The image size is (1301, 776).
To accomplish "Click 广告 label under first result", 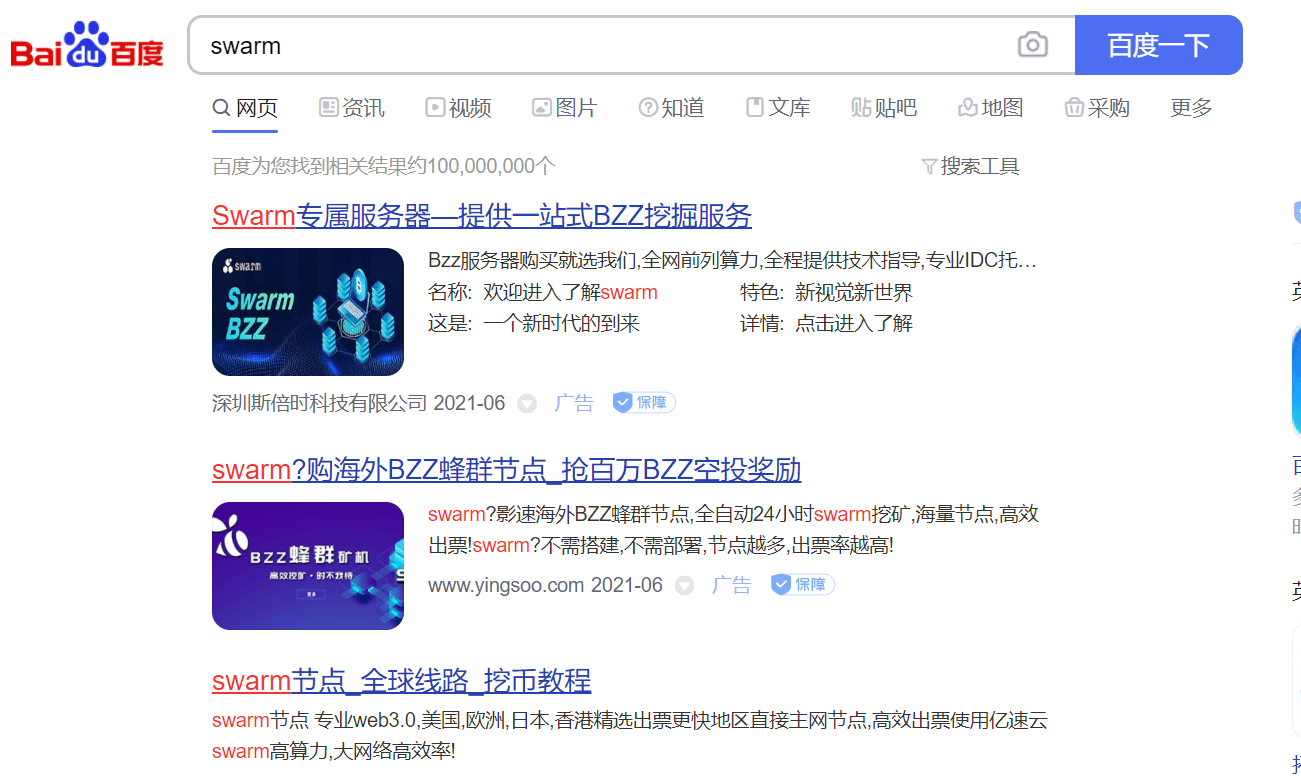I will 574,403.
